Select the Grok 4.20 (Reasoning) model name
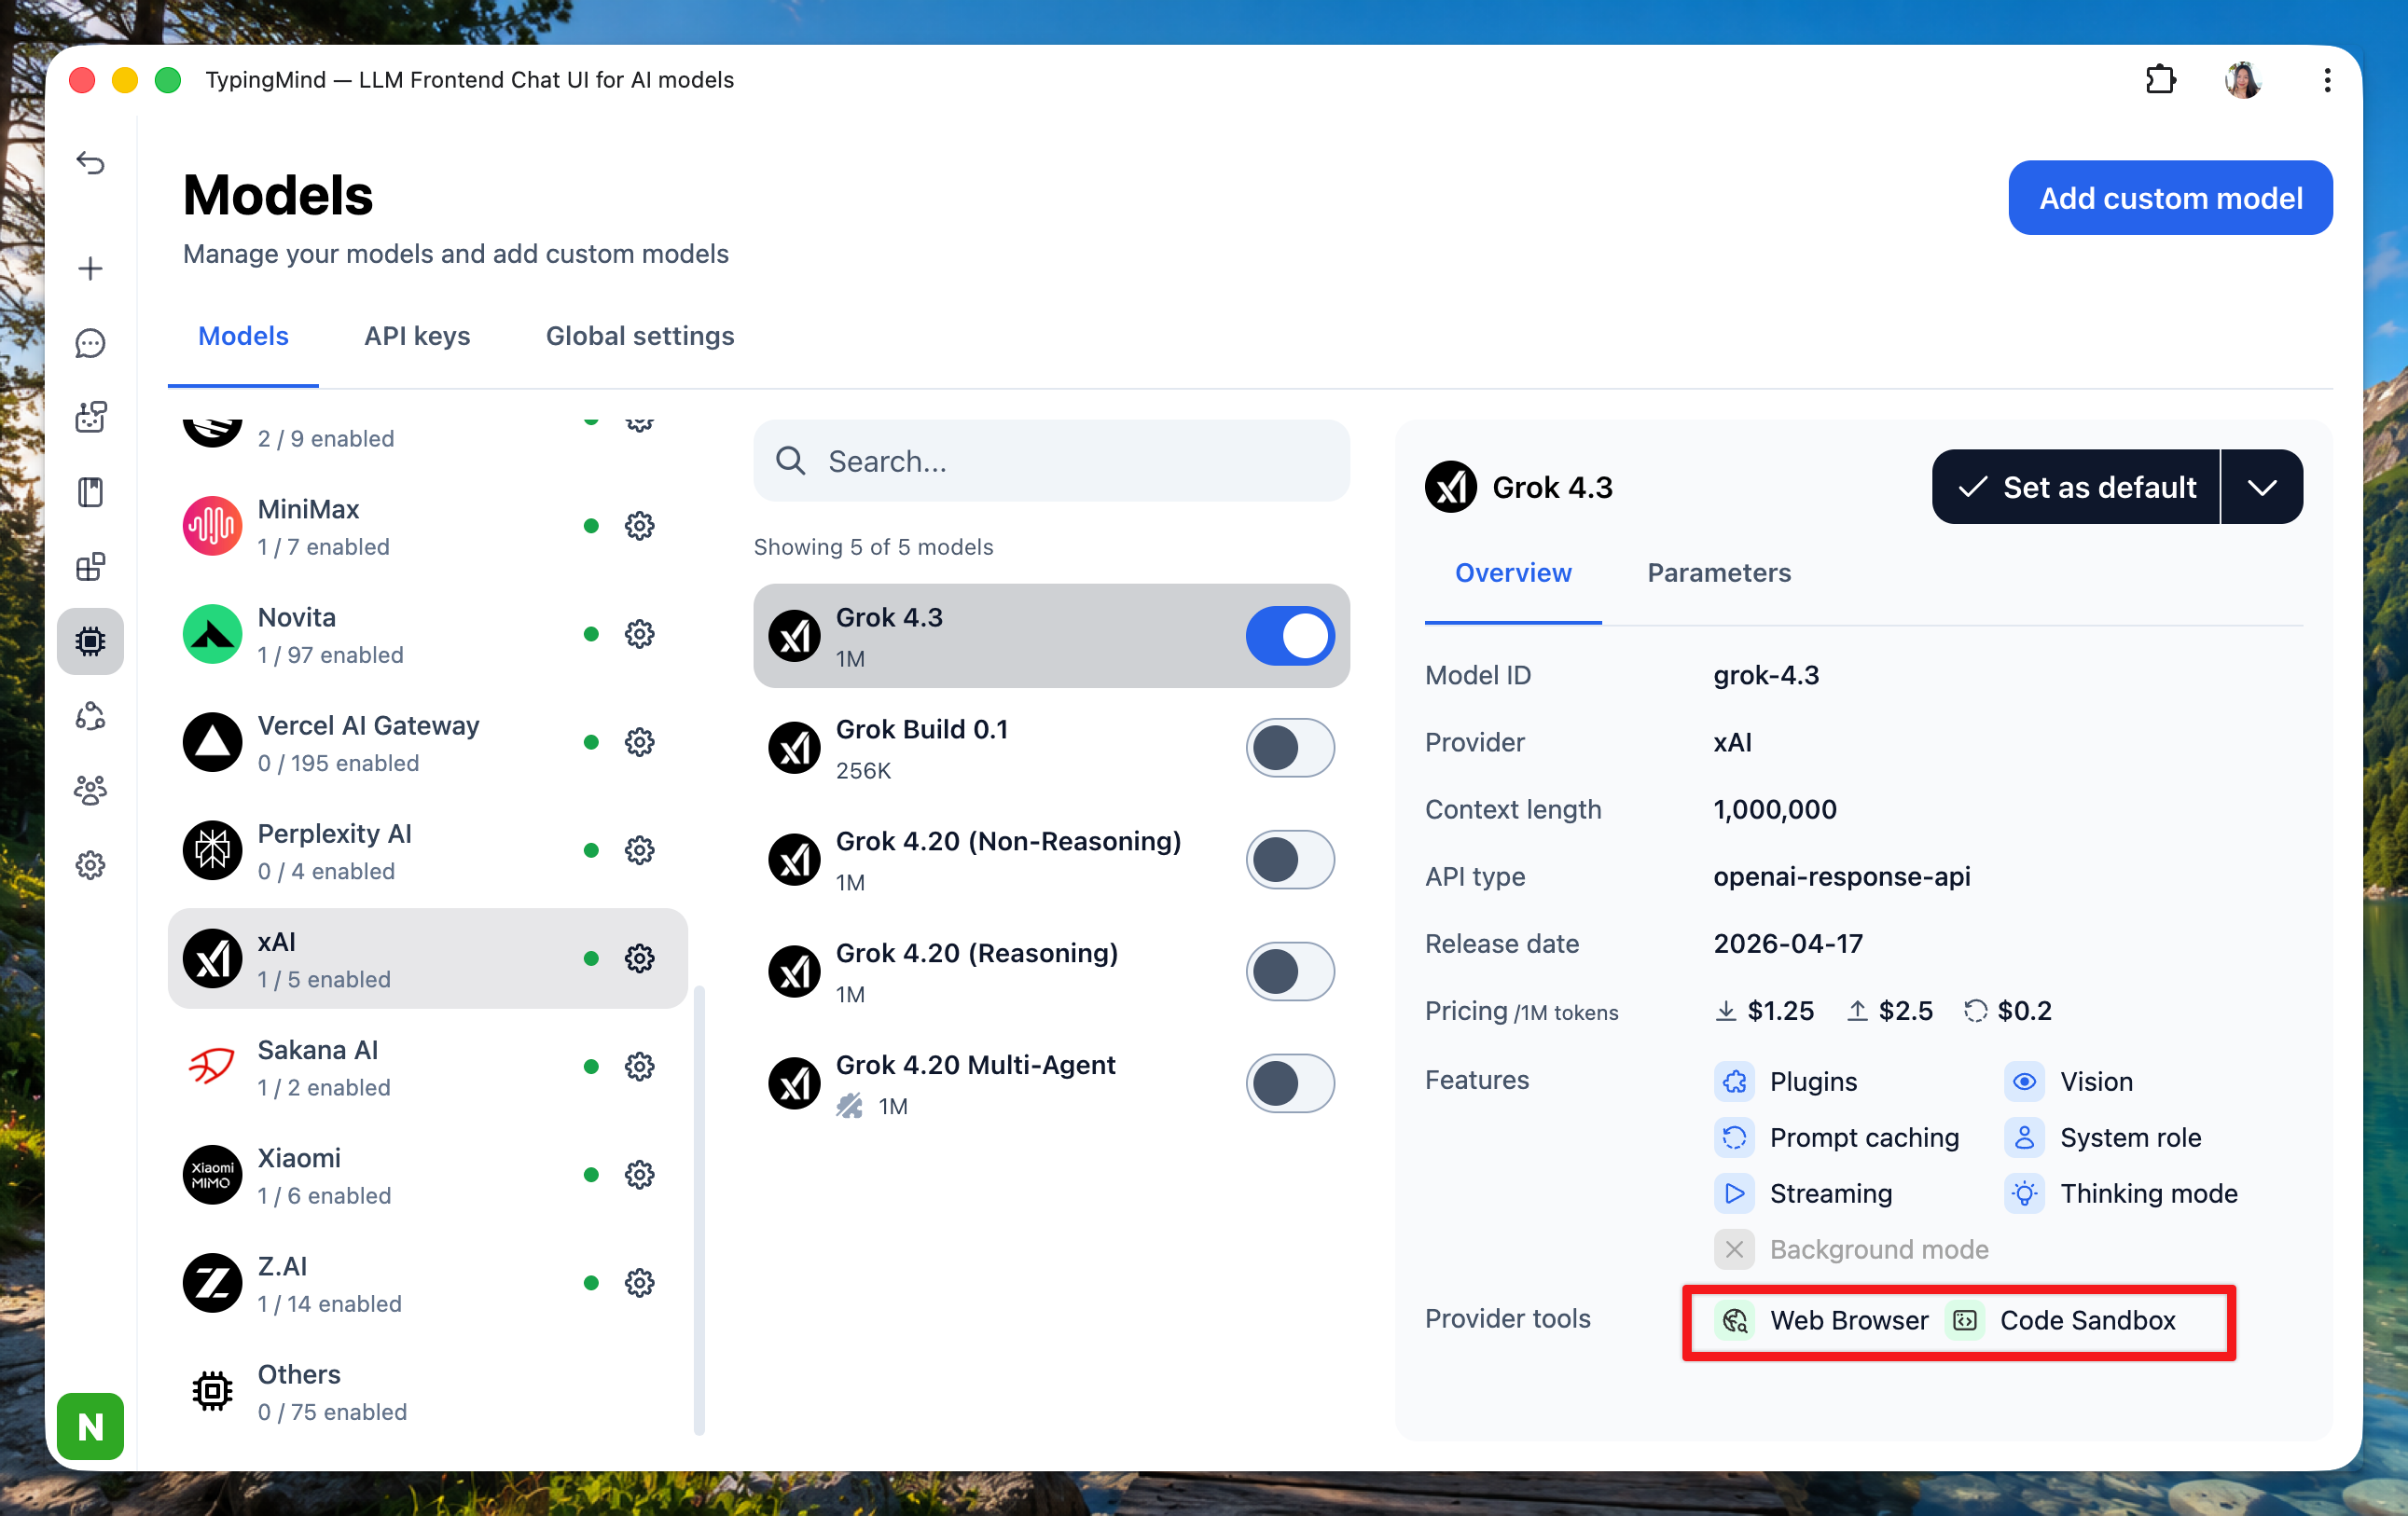The image size is (2408, 1516). 976,954
